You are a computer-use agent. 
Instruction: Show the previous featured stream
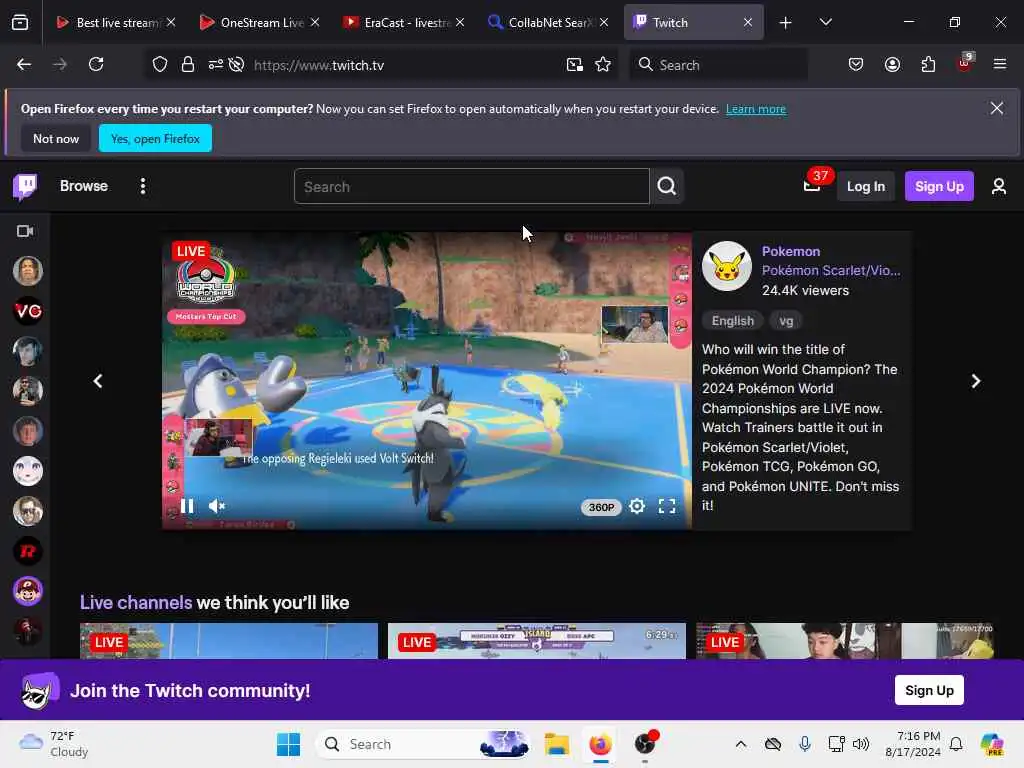pos(98,381)
